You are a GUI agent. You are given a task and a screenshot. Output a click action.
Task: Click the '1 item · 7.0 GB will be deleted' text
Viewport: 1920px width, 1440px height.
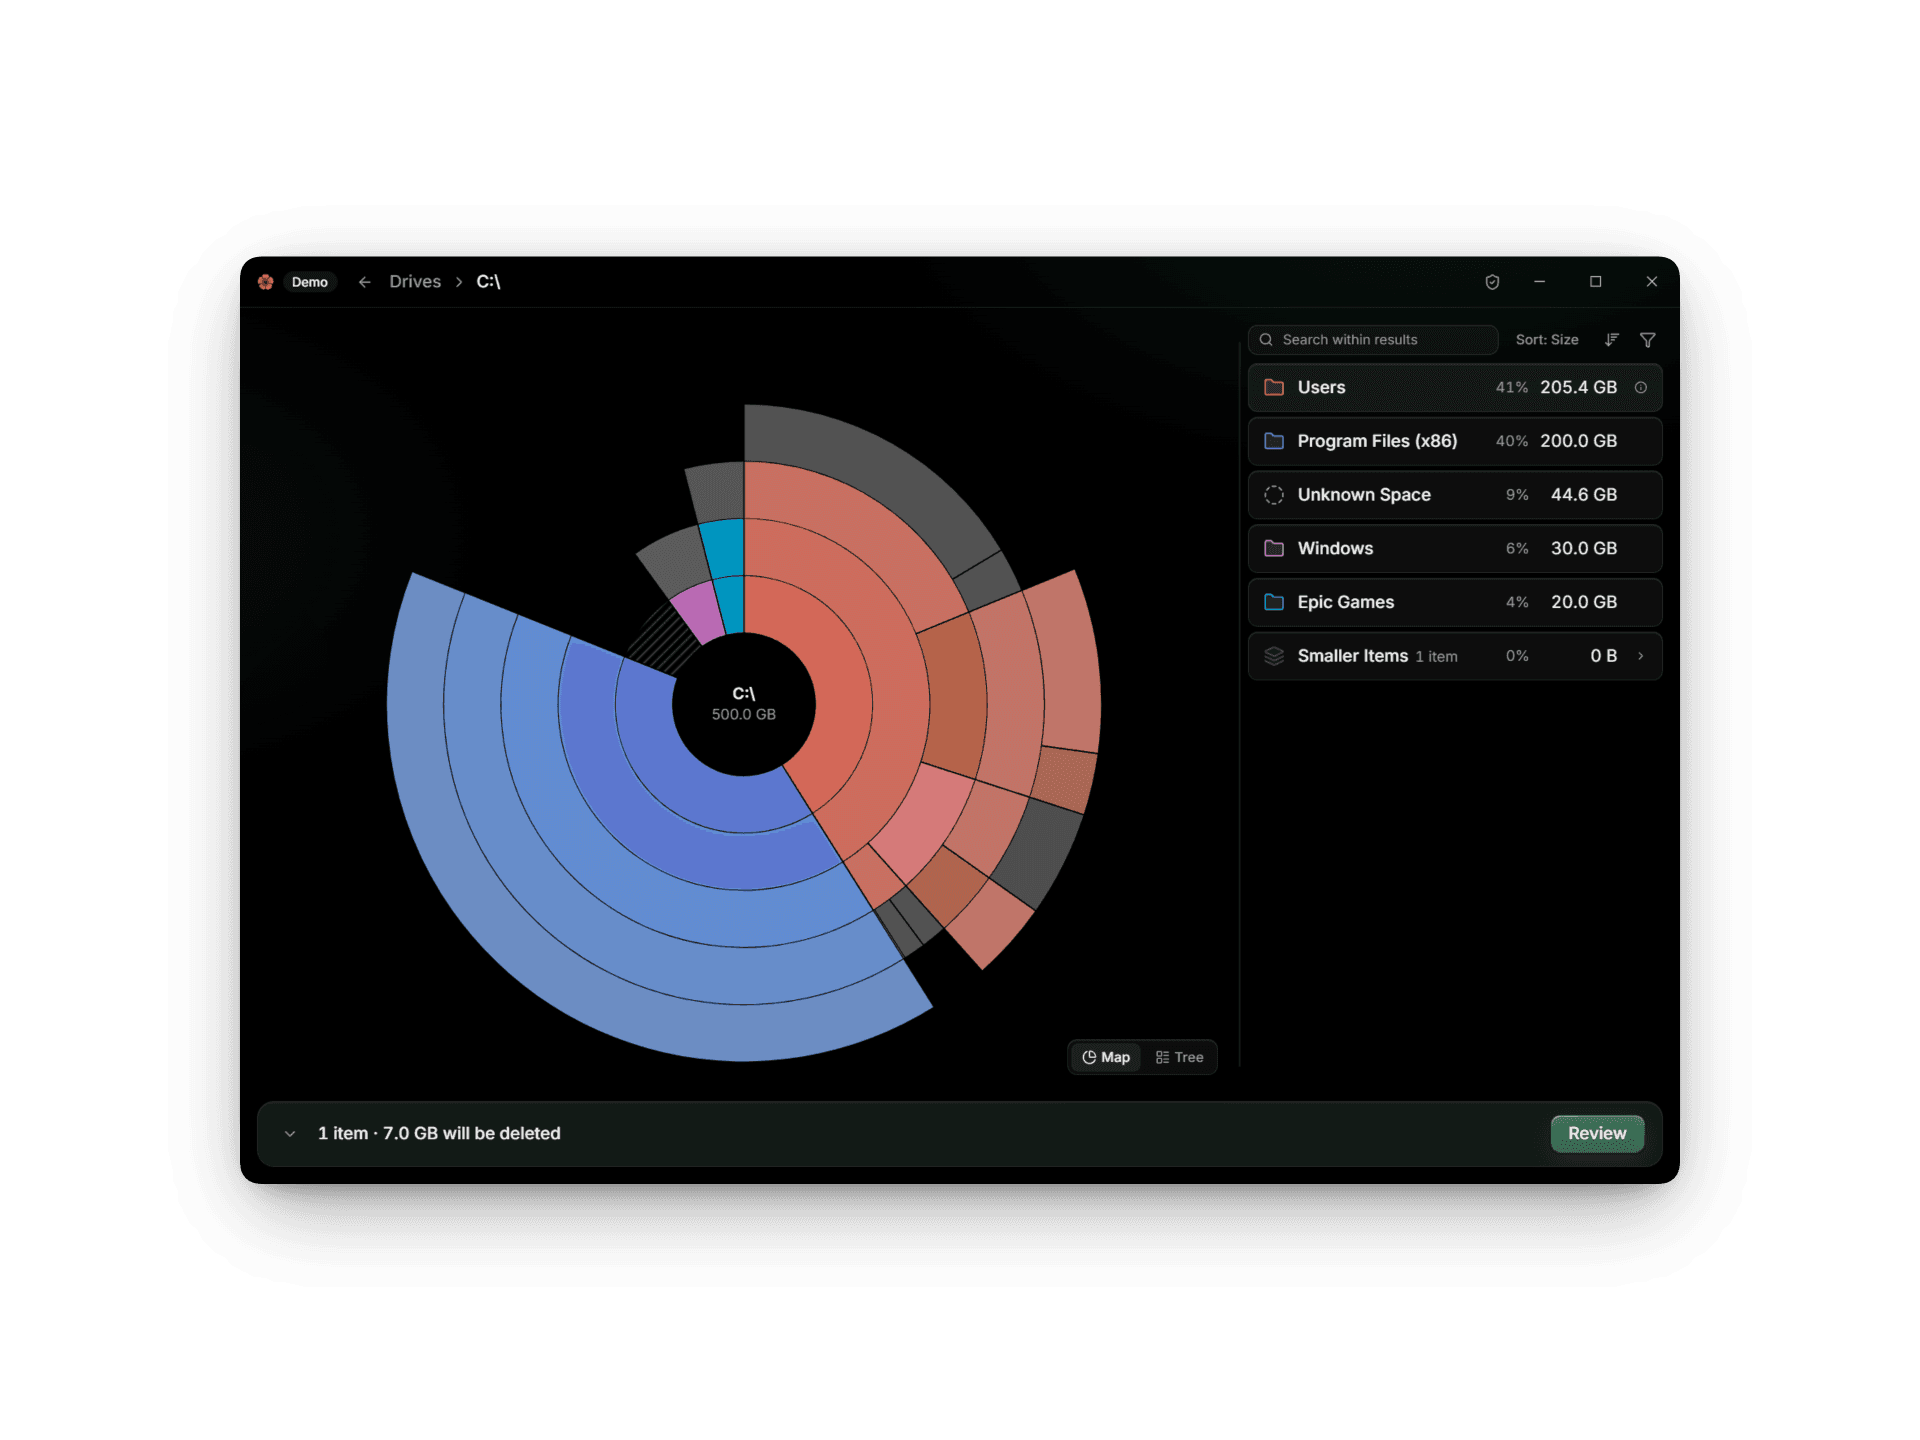click(439, 1134)
